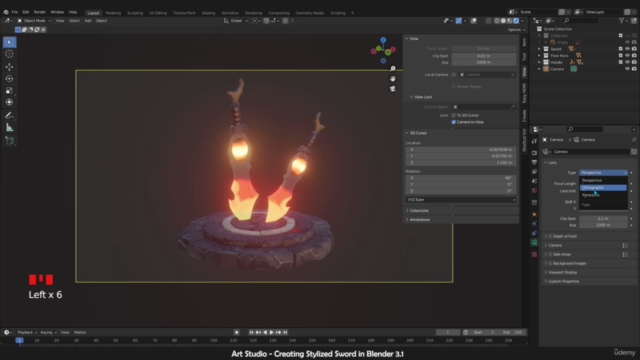Image resolution: width=640 pixels, height=360 pixels.
Task: Enable the Depth of Field checkbox
Action: point(550,236)
